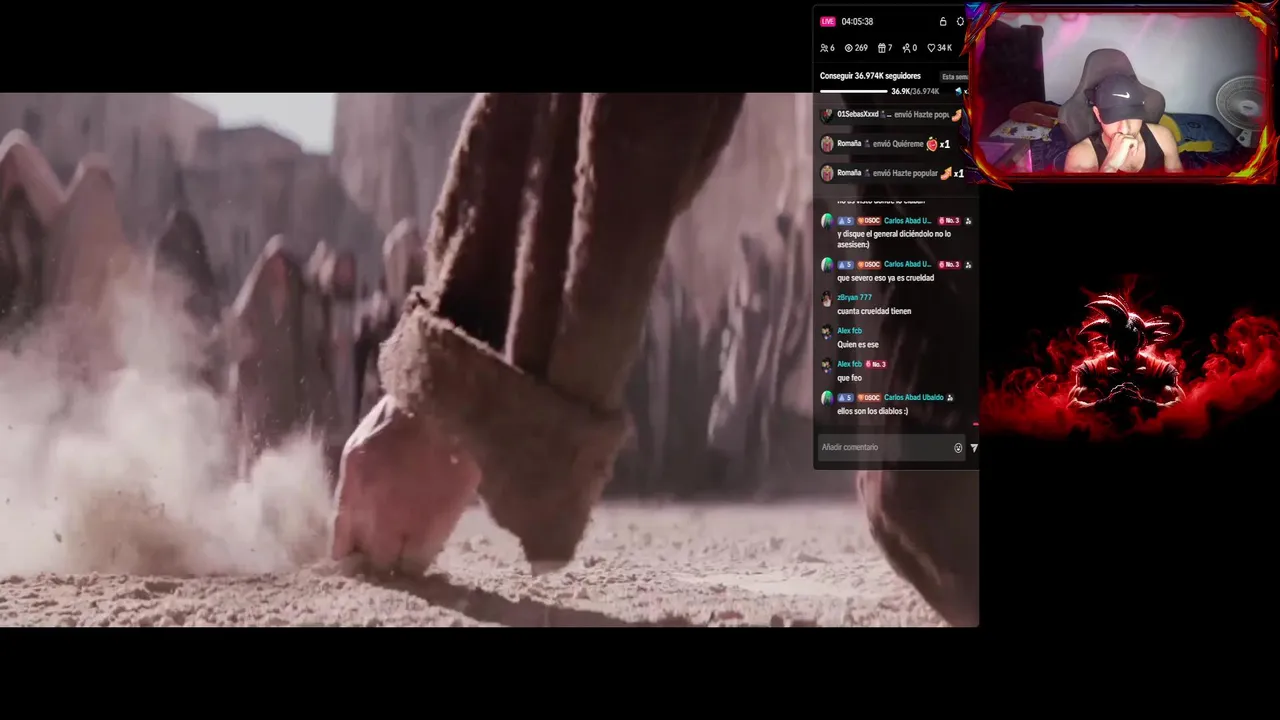Click the diamond icon near follower goal
Viewport: 1280px width, 720px height.
tap(958, 91)
